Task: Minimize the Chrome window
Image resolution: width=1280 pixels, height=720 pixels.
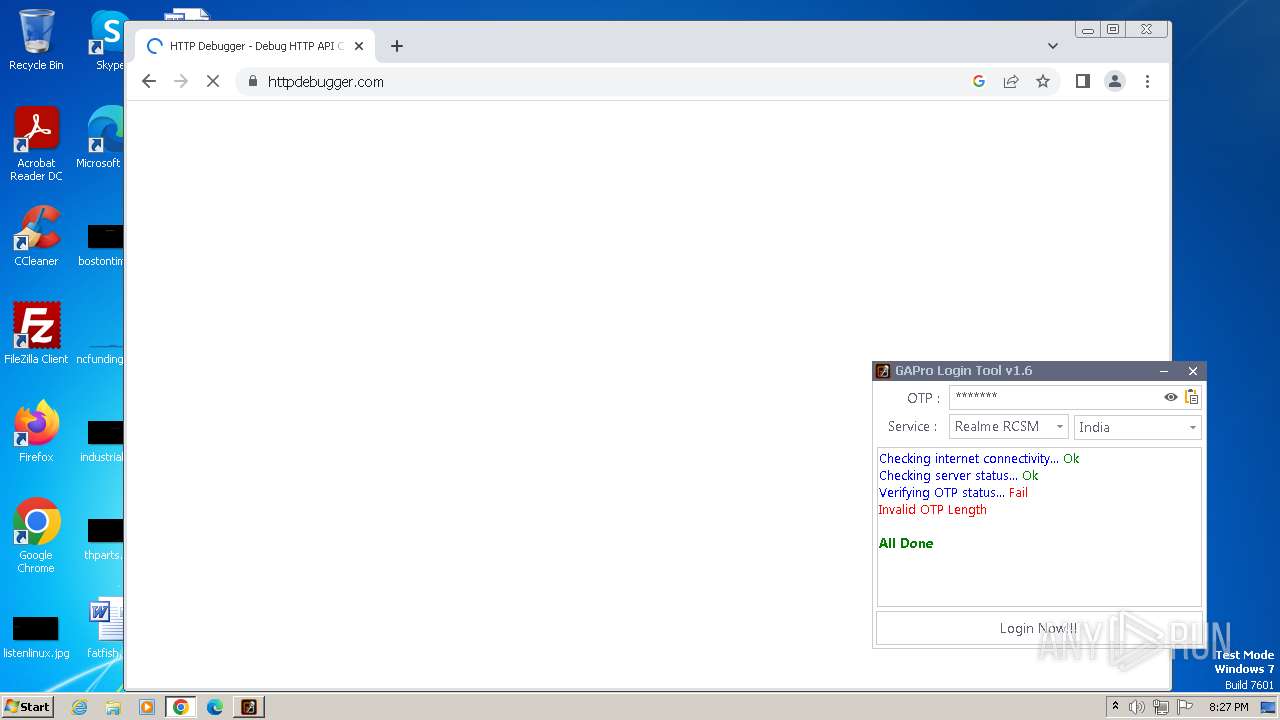Action: pyautogui.click(x=1088, y=30)
